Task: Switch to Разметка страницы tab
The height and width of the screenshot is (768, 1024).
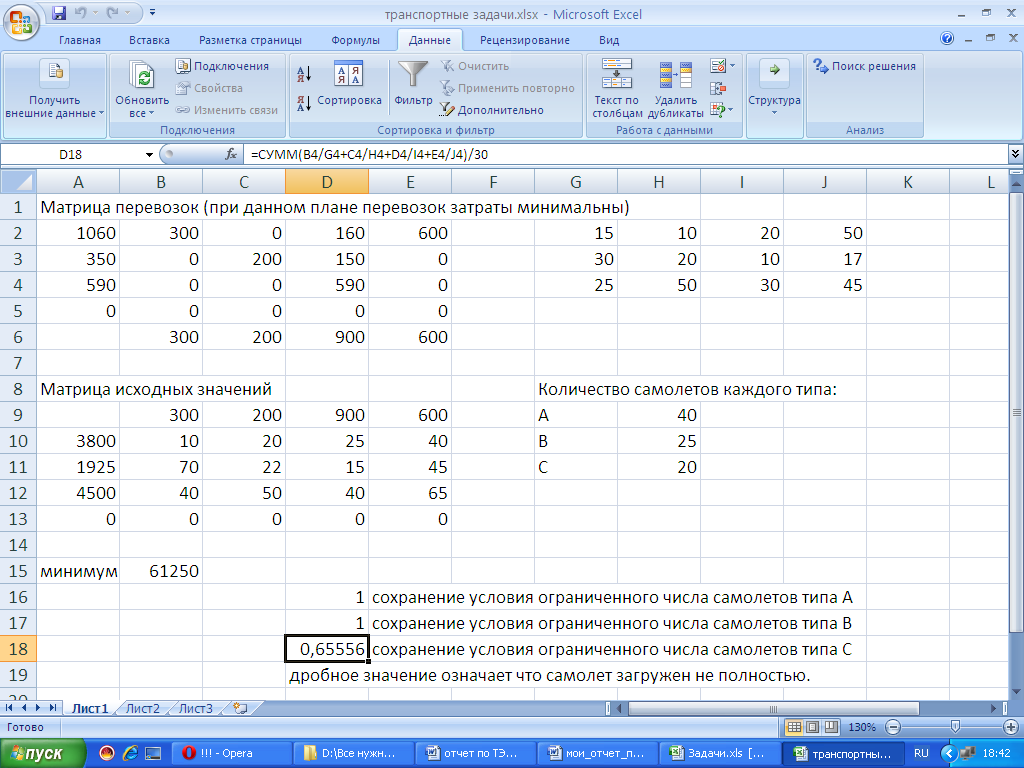Action: pyautogui.click(x=250, y=40)
